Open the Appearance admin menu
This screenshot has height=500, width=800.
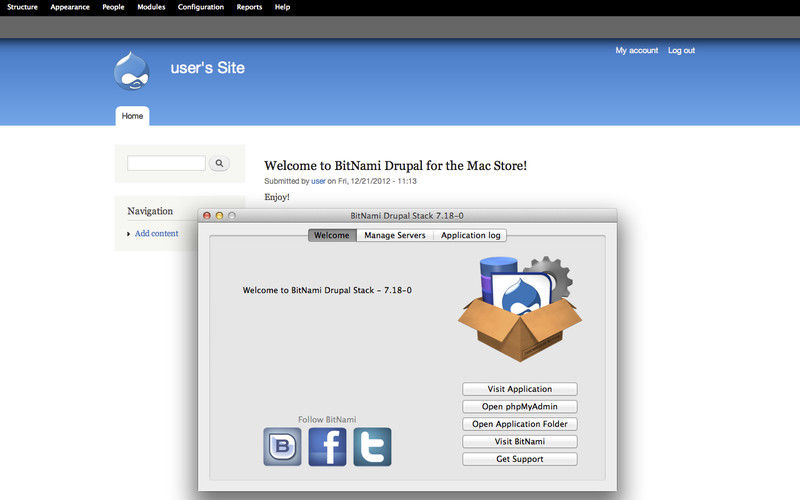click(70, 7)
